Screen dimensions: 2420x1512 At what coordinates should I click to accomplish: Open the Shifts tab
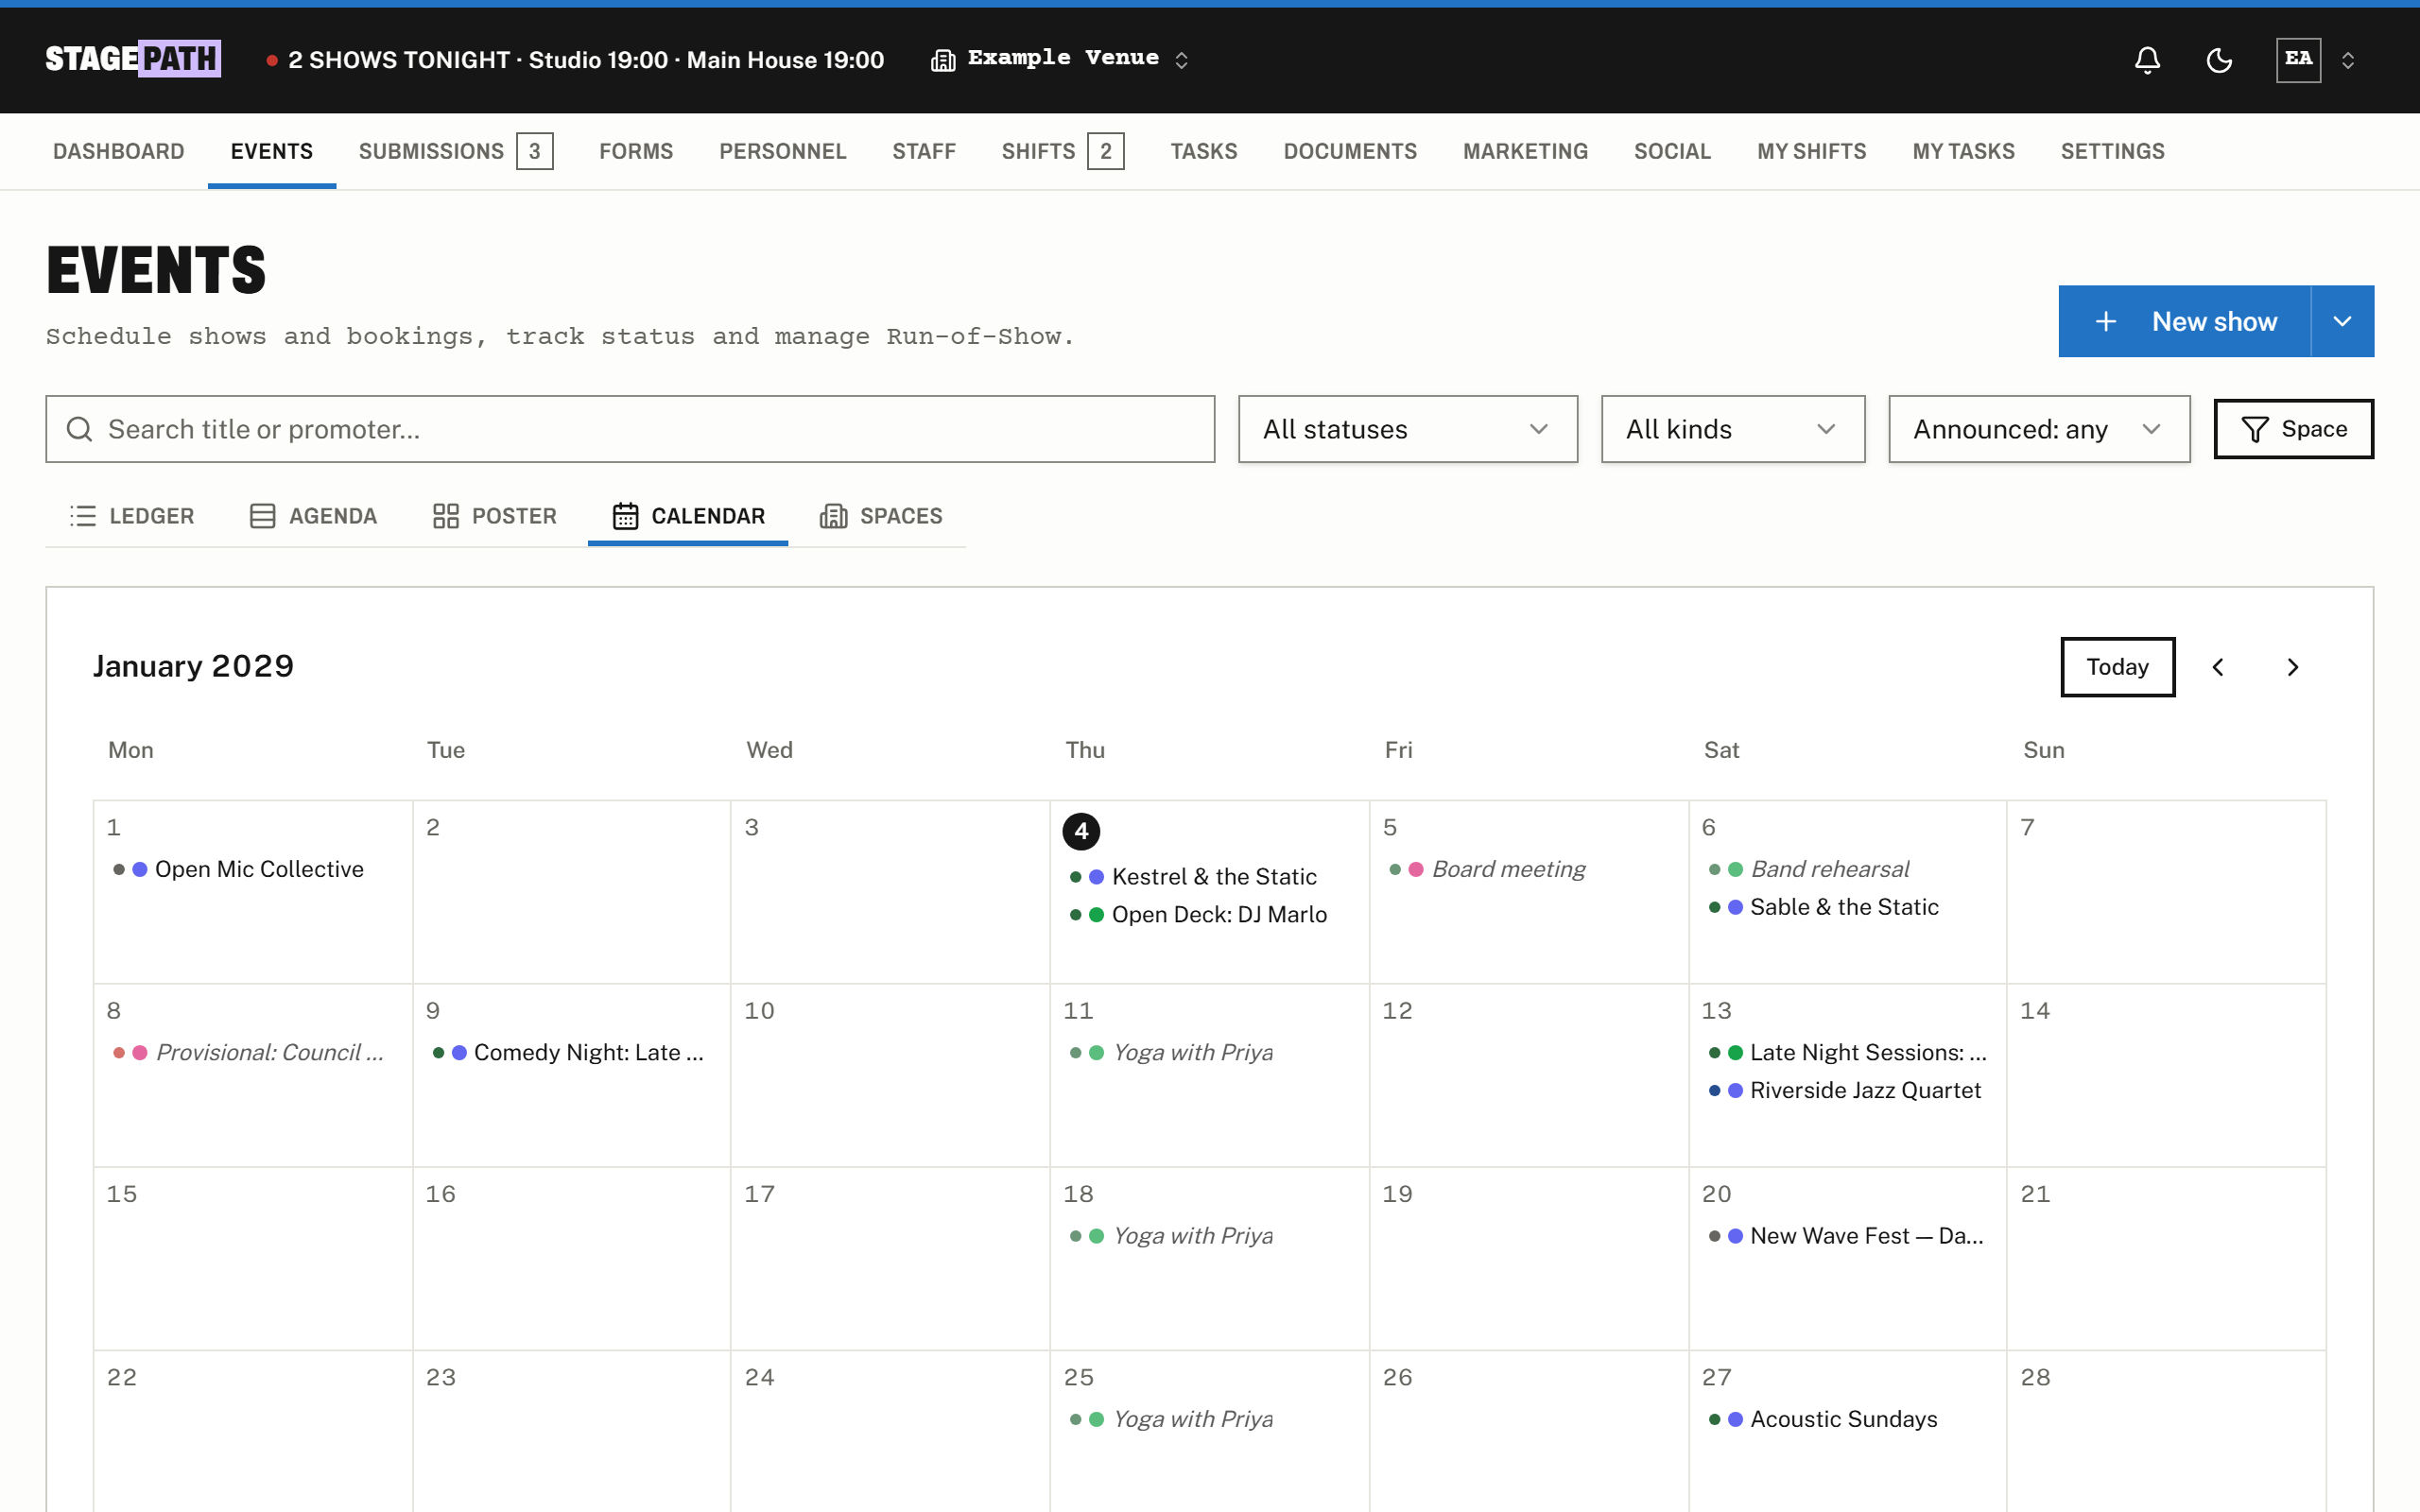[x=1062, y=151]
